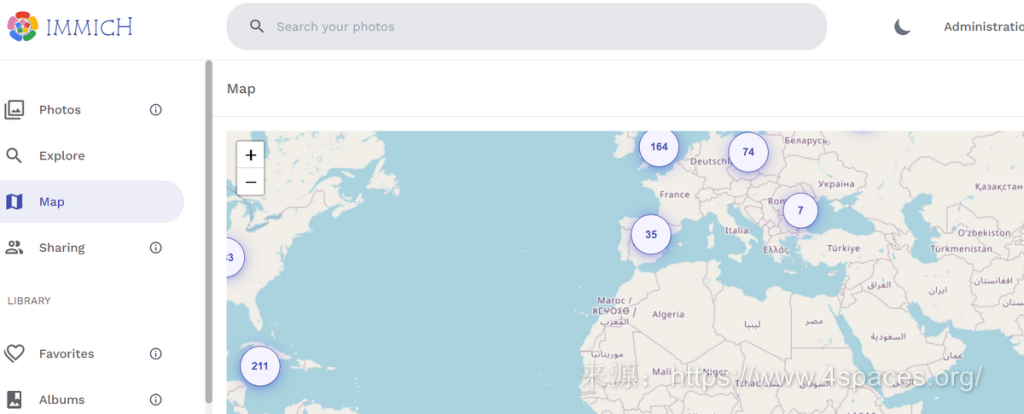This screenshot has width=1024, height=414.
Task: Open the 164 photo cluster marker
Action: click(x=658, y=147)
